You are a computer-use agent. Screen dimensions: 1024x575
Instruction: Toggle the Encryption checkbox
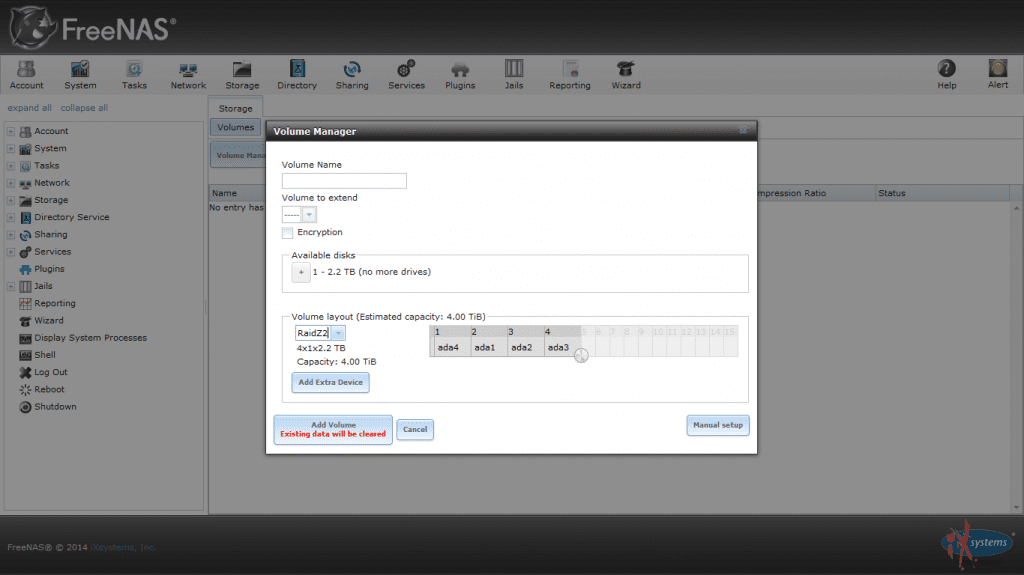[287, 233]
